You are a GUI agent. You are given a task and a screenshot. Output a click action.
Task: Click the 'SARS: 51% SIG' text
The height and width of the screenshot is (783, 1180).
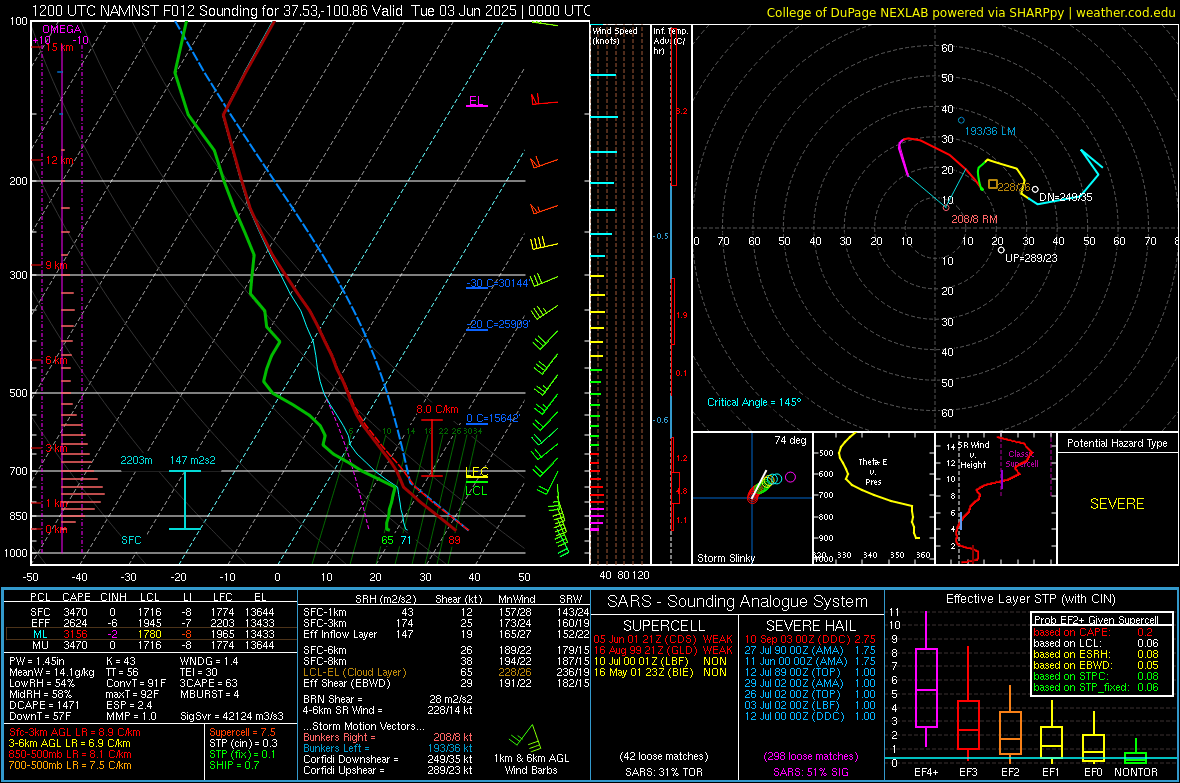tap(810, 772)
